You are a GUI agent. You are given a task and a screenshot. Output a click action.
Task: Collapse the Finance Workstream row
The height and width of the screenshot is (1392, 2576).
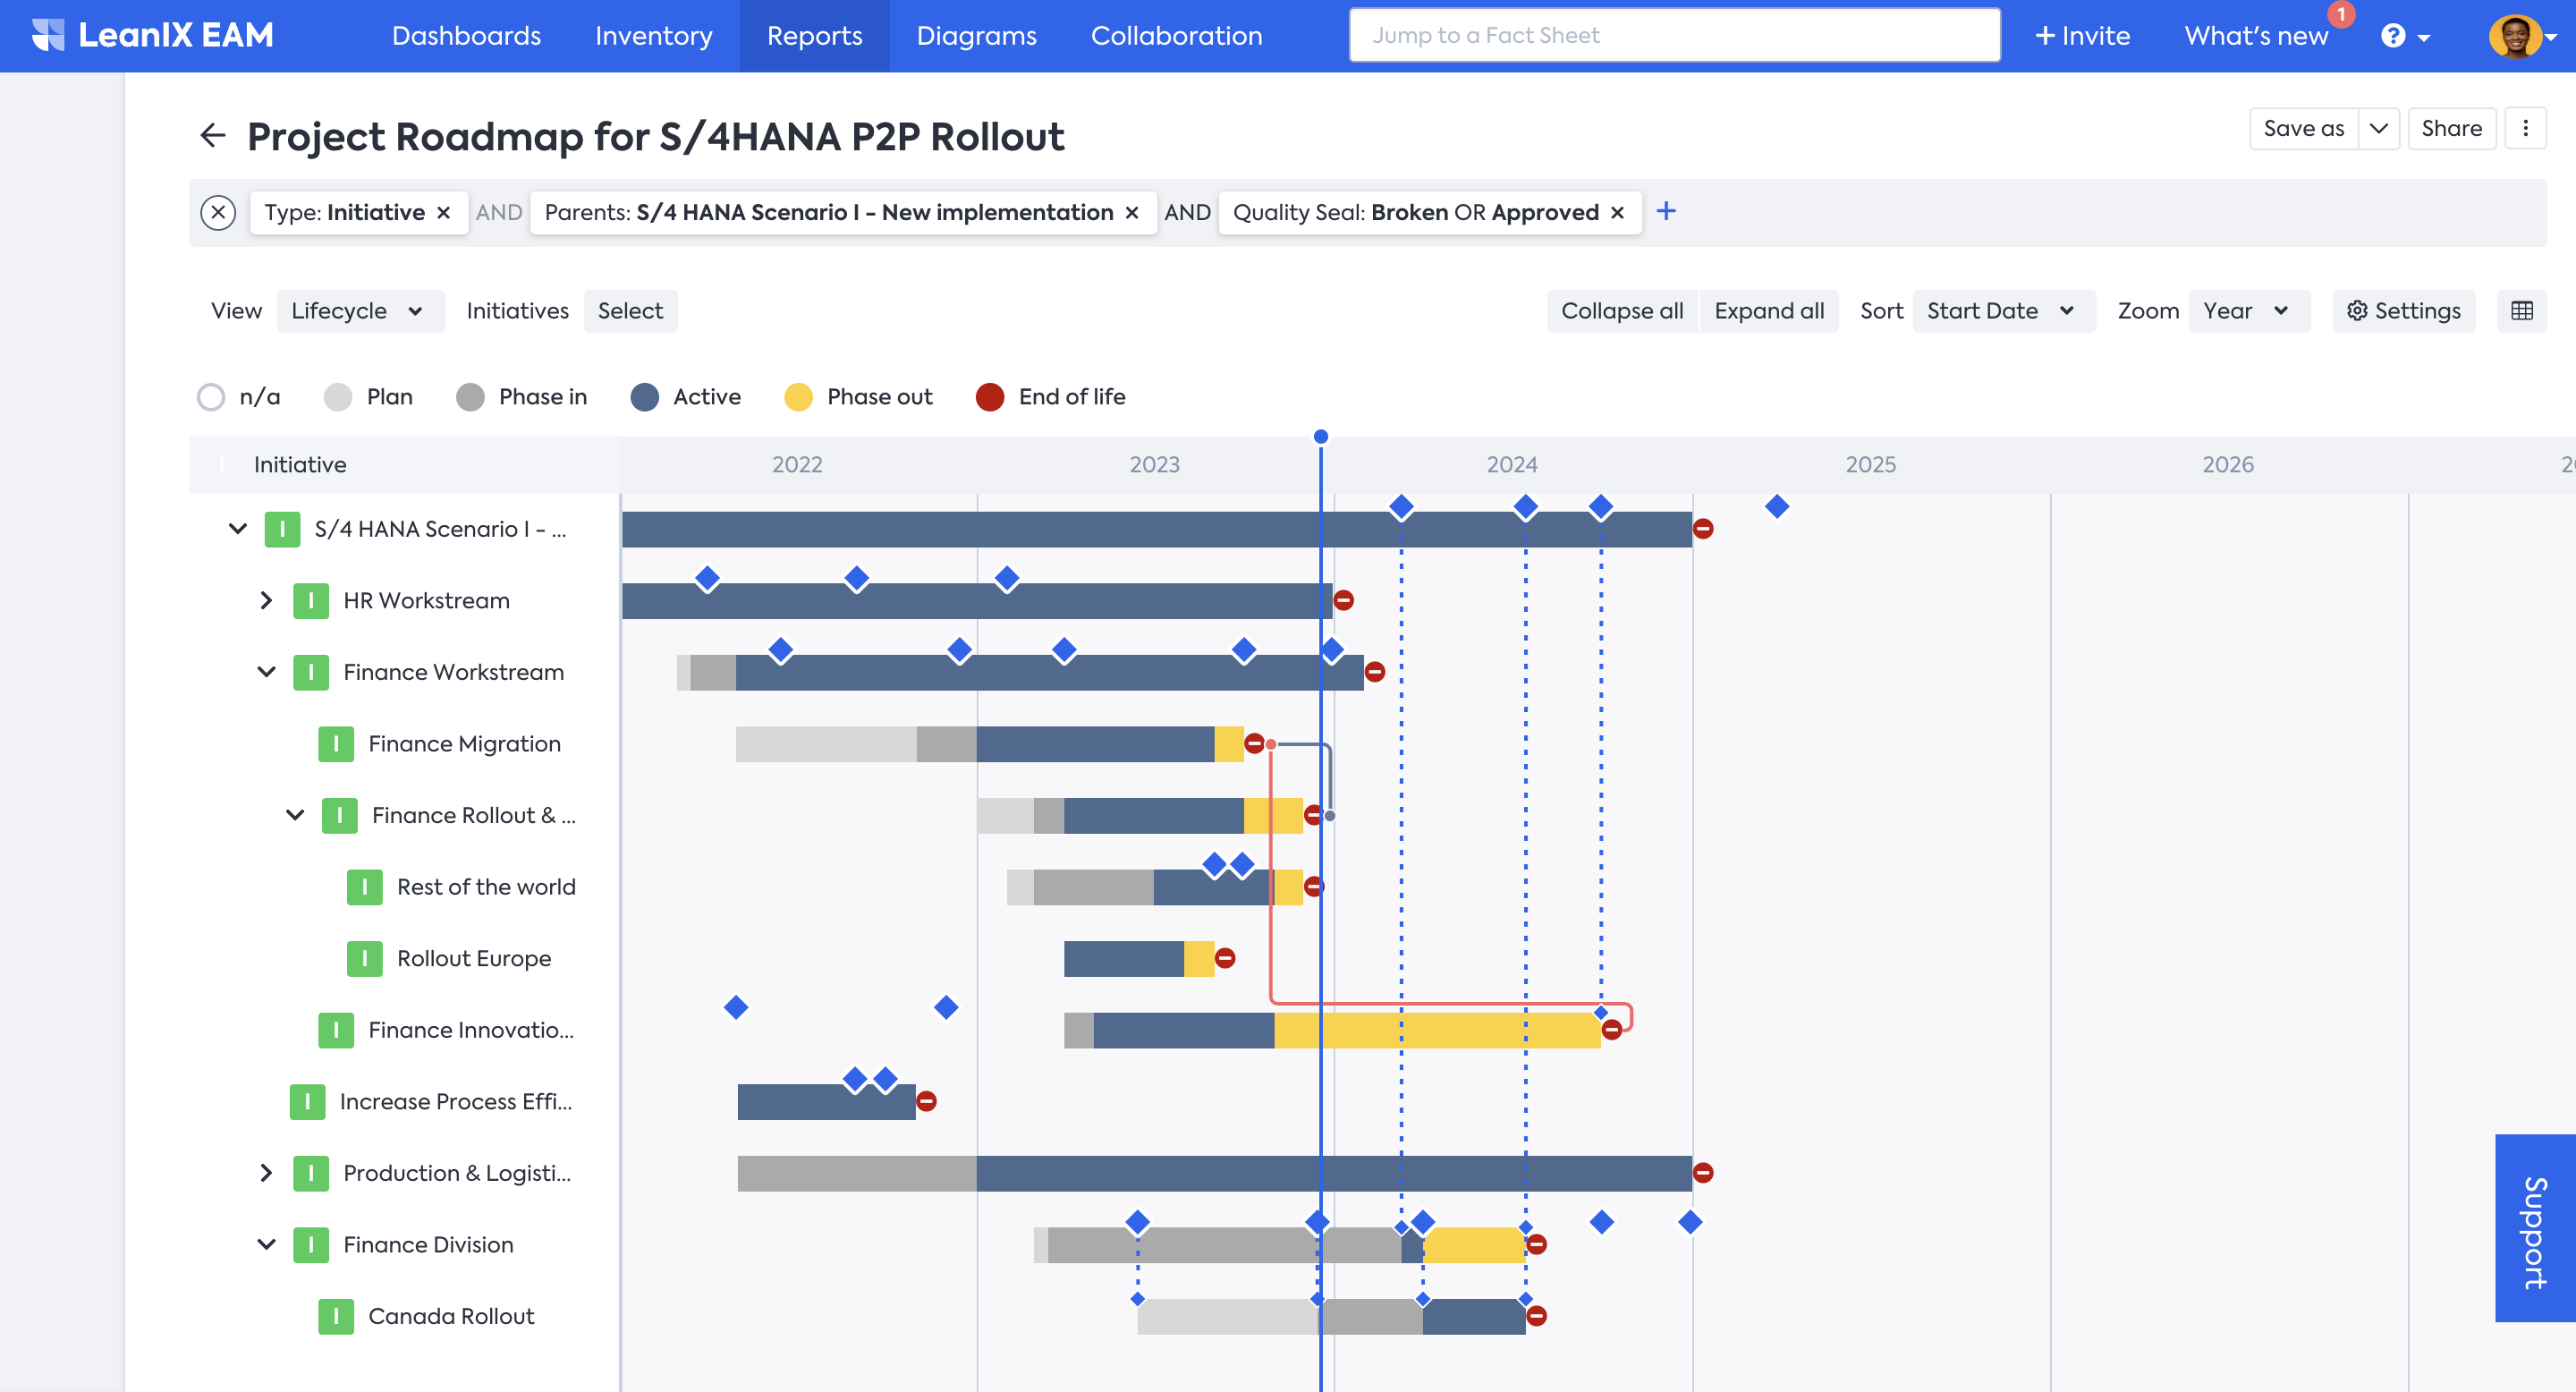(x=266, y=672)
